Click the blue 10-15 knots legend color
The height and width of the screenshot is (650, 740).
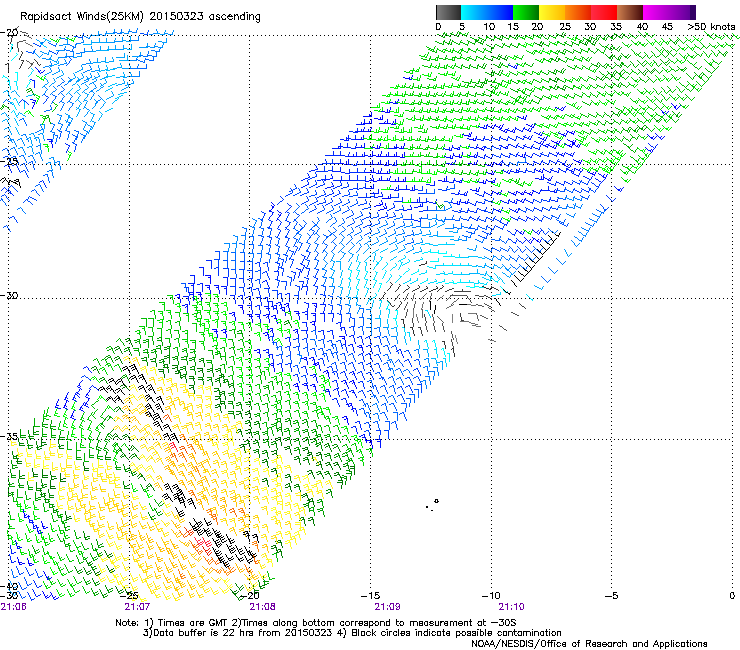click(500, 12)
